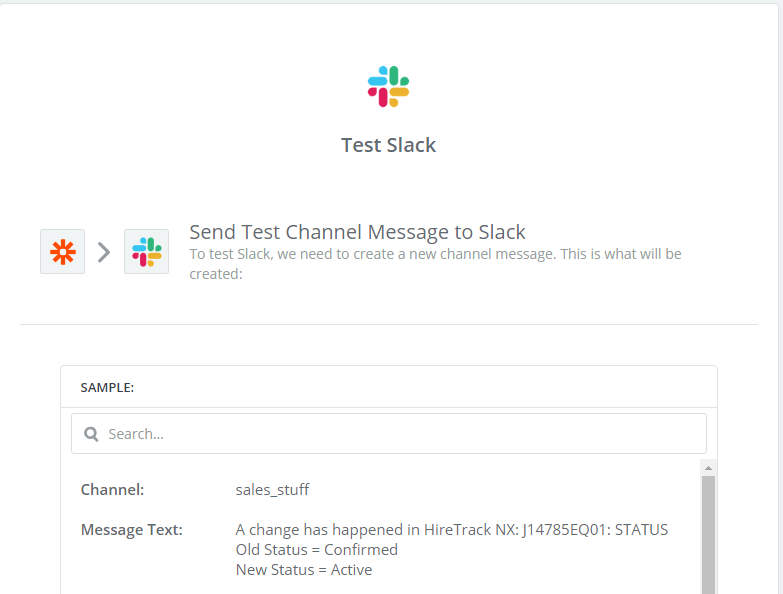Click "J14785EQ01: STATUS" in the message text

595,529
